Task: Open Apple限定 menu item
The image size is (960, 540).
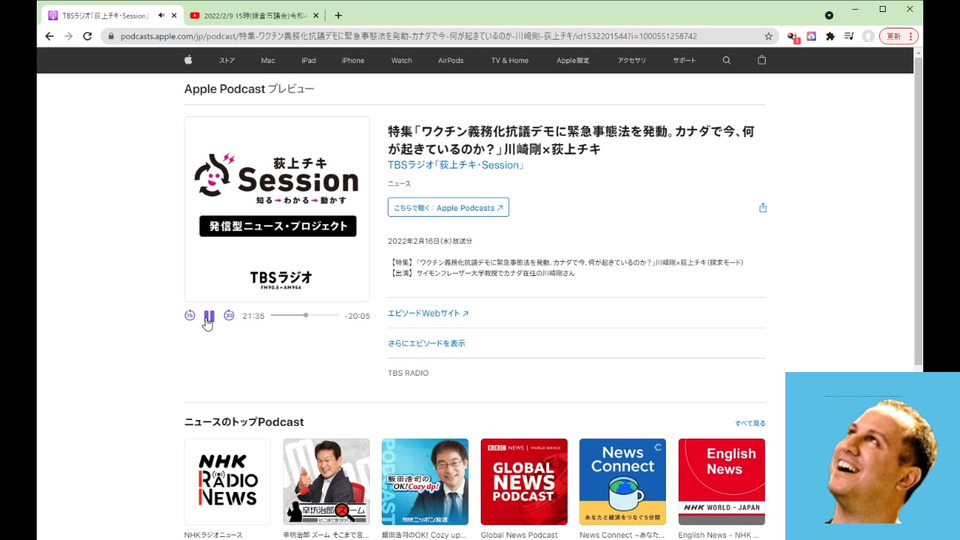Action: (x=572, y=61)
